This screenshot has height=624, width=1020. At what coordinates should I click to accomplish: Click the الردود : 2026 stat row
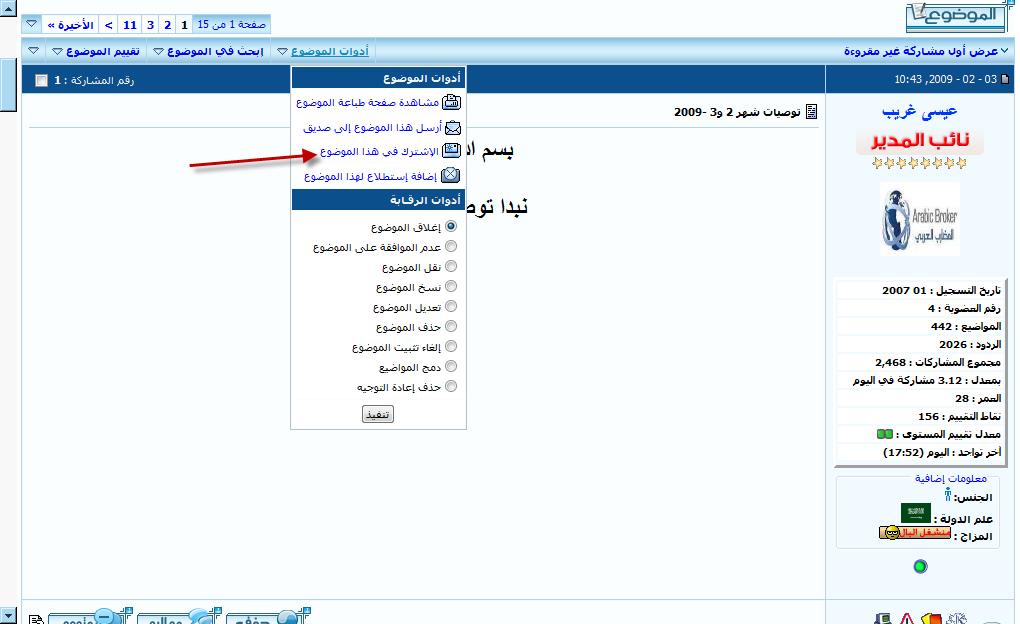click(918, 344)
